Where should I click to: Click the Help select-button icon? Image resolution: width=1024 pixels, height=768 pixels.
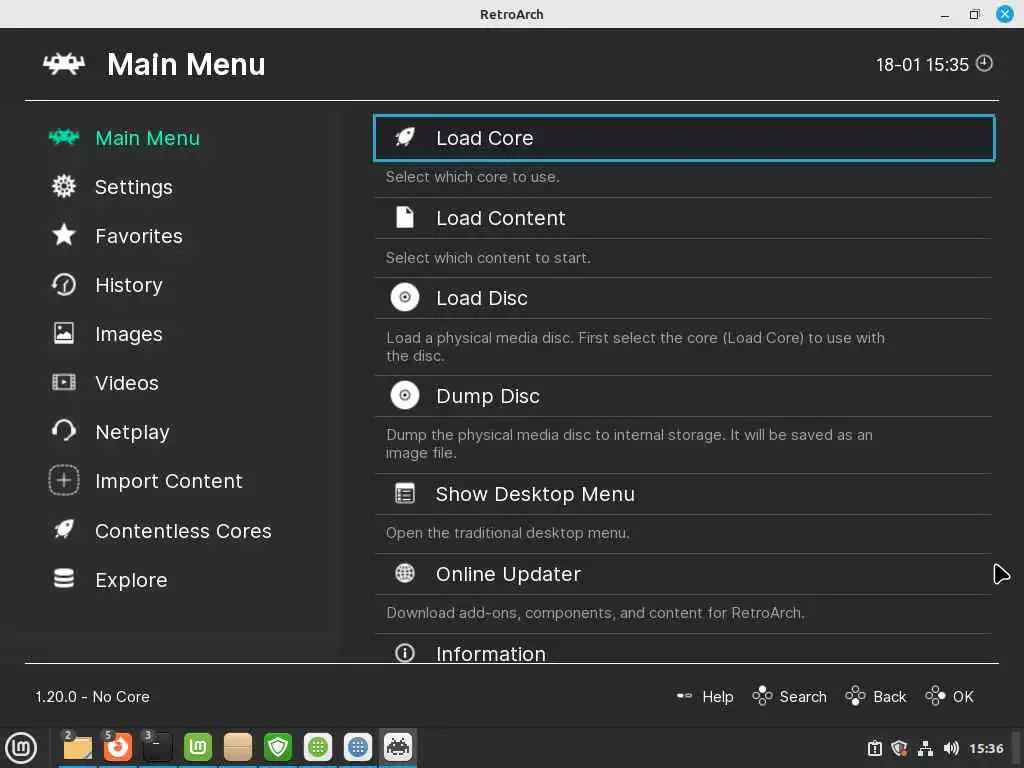point(684,696)
